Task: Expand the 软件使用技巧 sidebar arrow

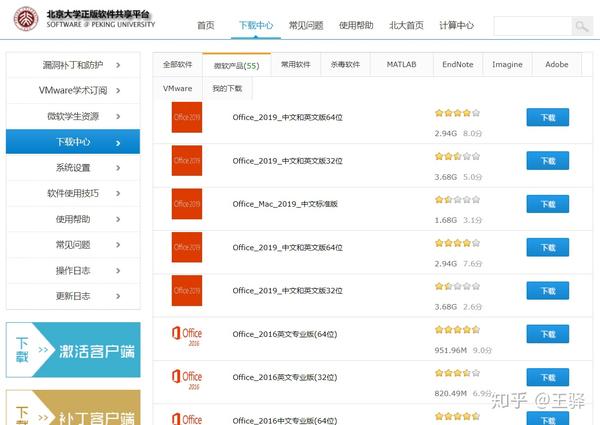Action: [118, 194]
